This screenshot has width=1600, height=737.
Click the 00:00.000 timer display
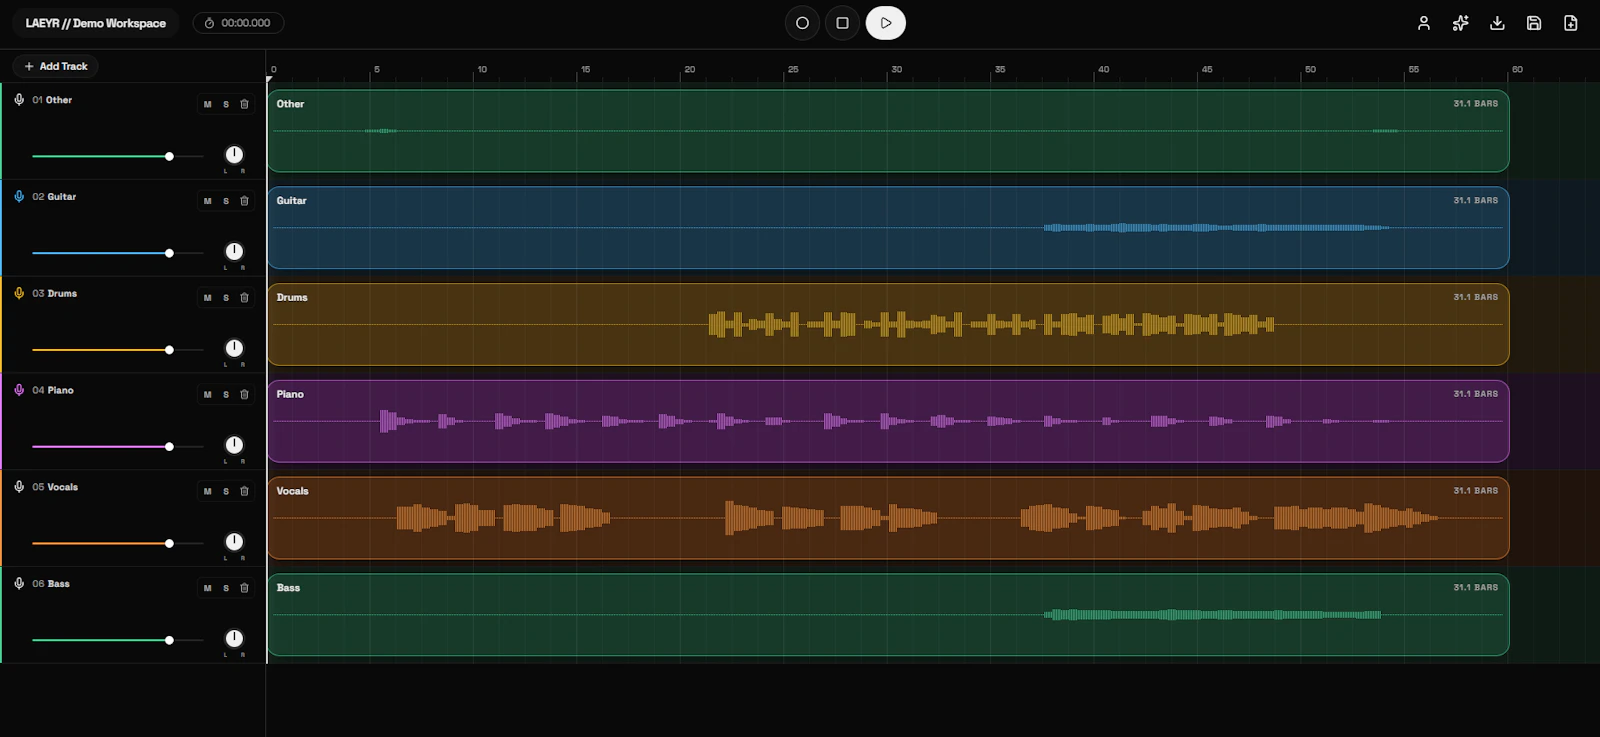pyautogui.click(x=238, y=23)
